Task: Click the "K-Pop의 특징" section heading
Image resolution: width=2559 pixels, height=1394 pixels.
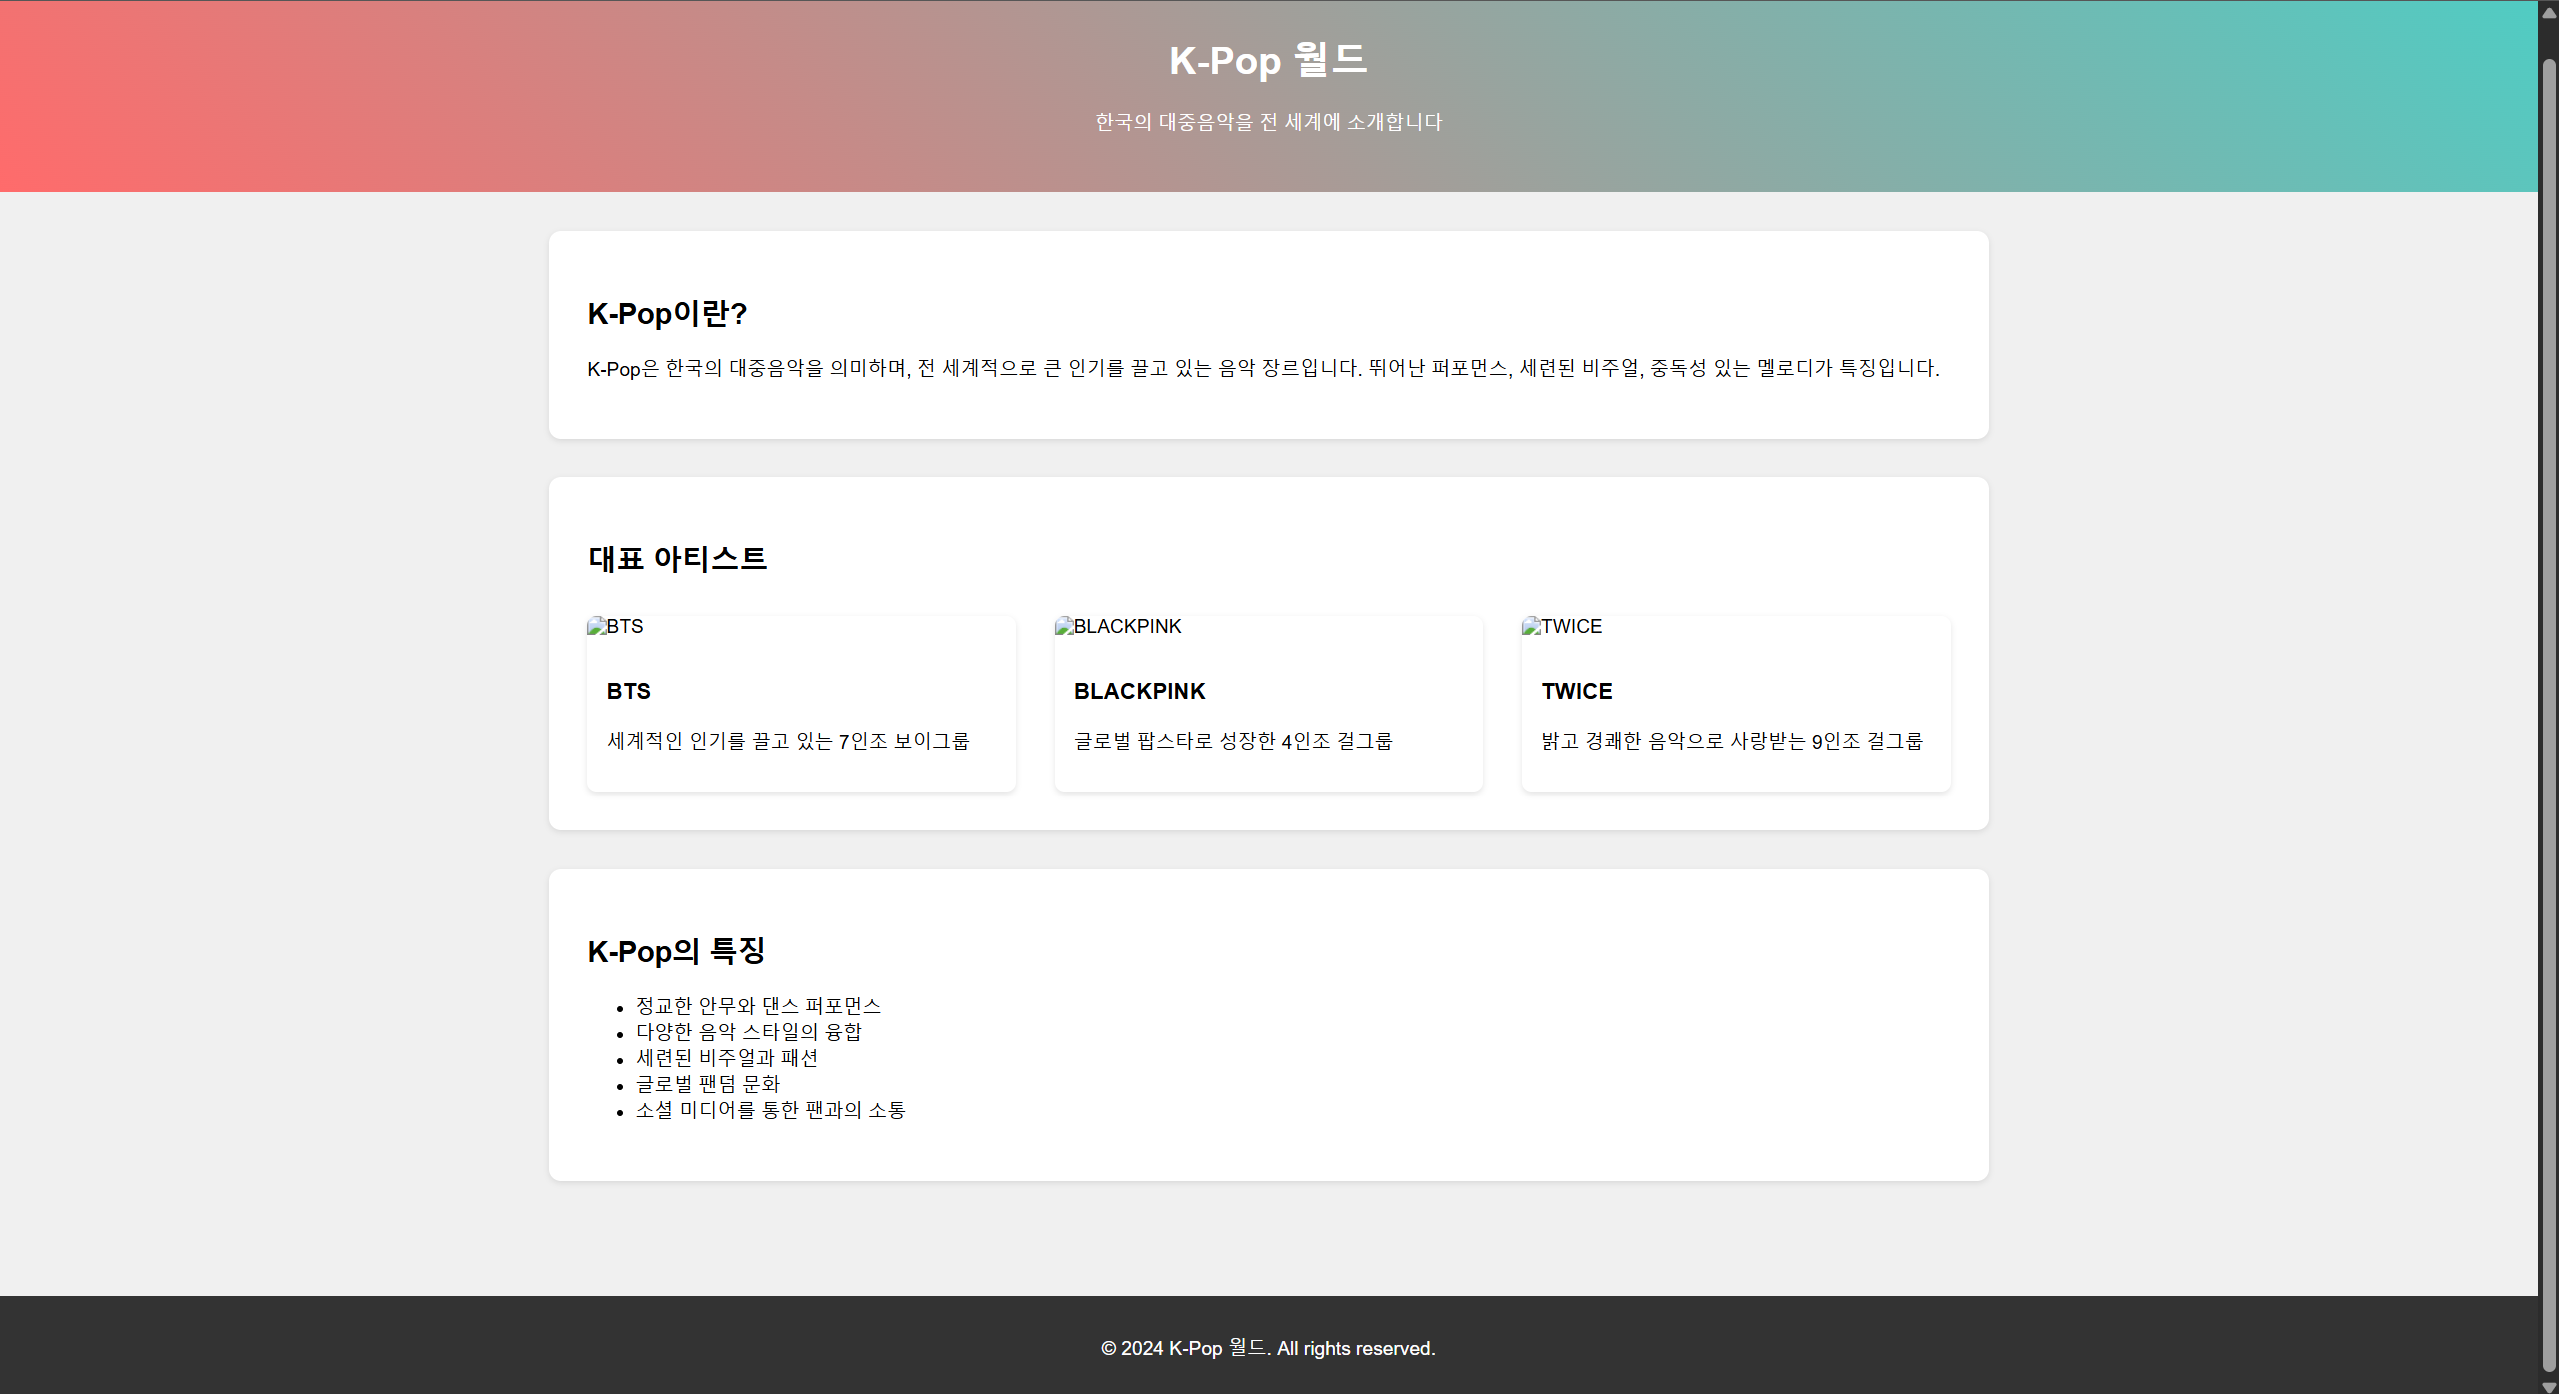Action: 676,951
